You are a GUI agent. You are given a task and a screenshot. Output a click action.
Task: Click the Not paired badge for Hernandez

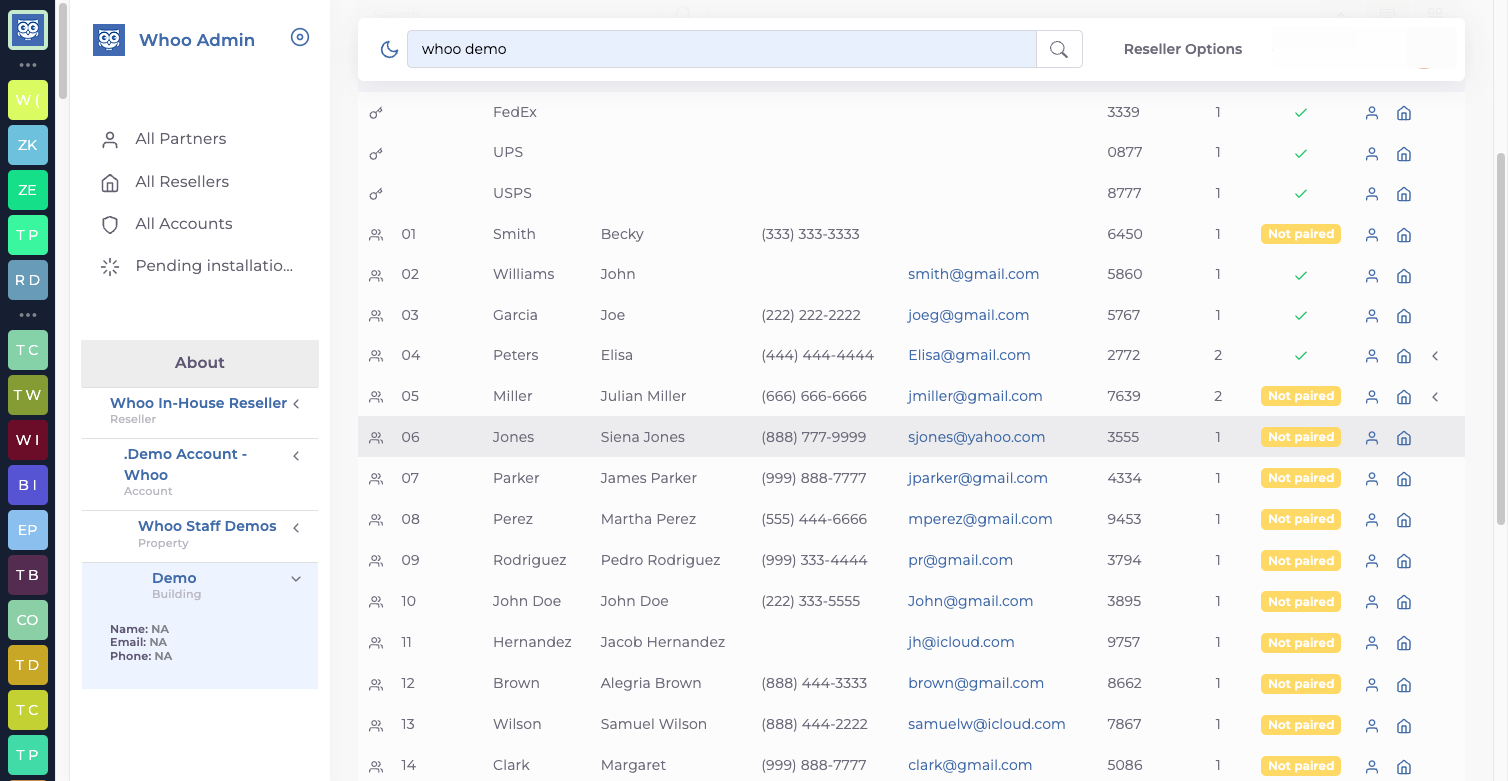(x=1301, y=643)
